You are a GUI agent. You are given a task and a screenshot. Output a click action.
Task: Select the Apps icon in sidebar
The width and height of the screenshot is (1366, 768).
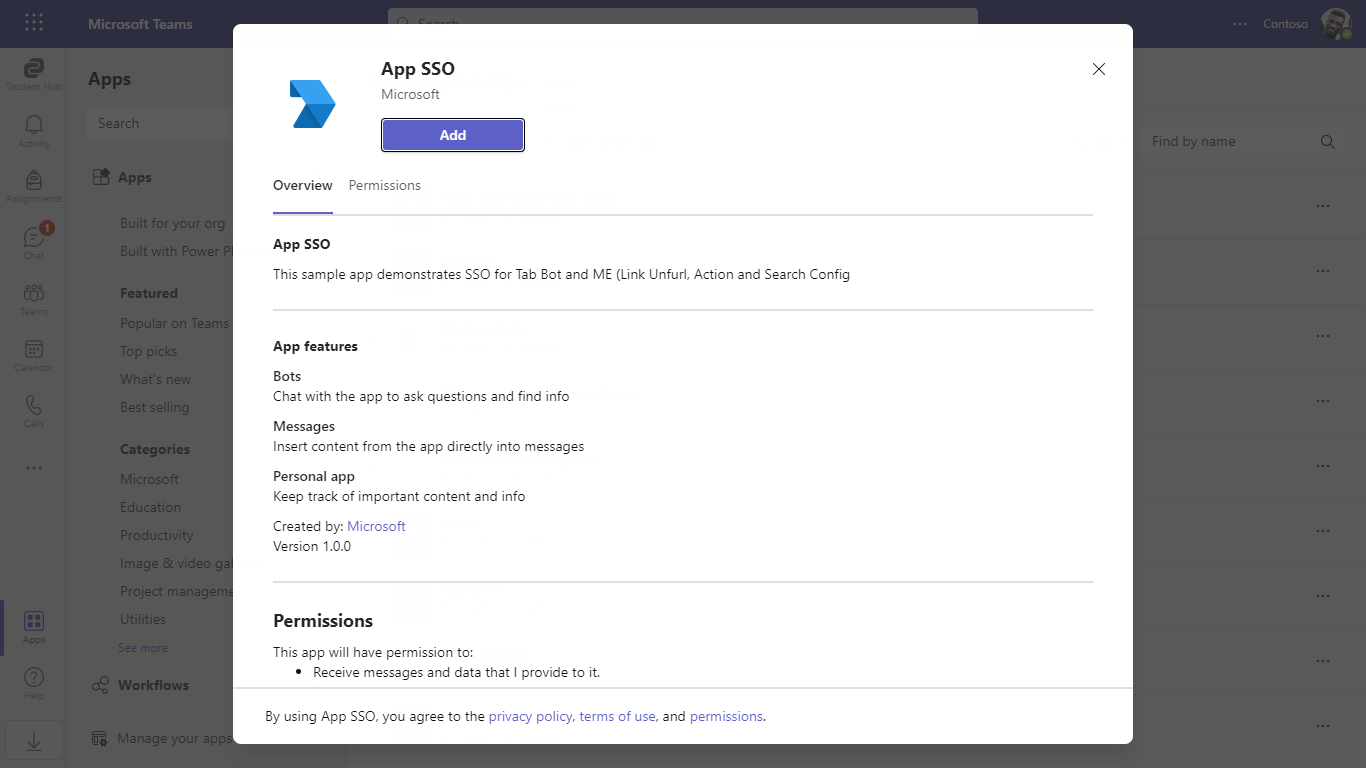tap(34, 628)
